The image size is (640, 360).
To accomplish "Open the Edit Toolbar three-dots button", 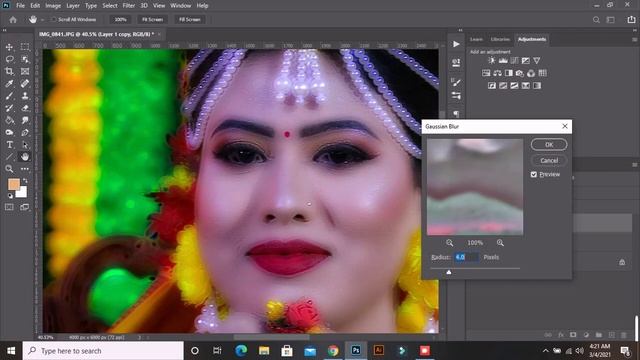I will coord(25,169).
